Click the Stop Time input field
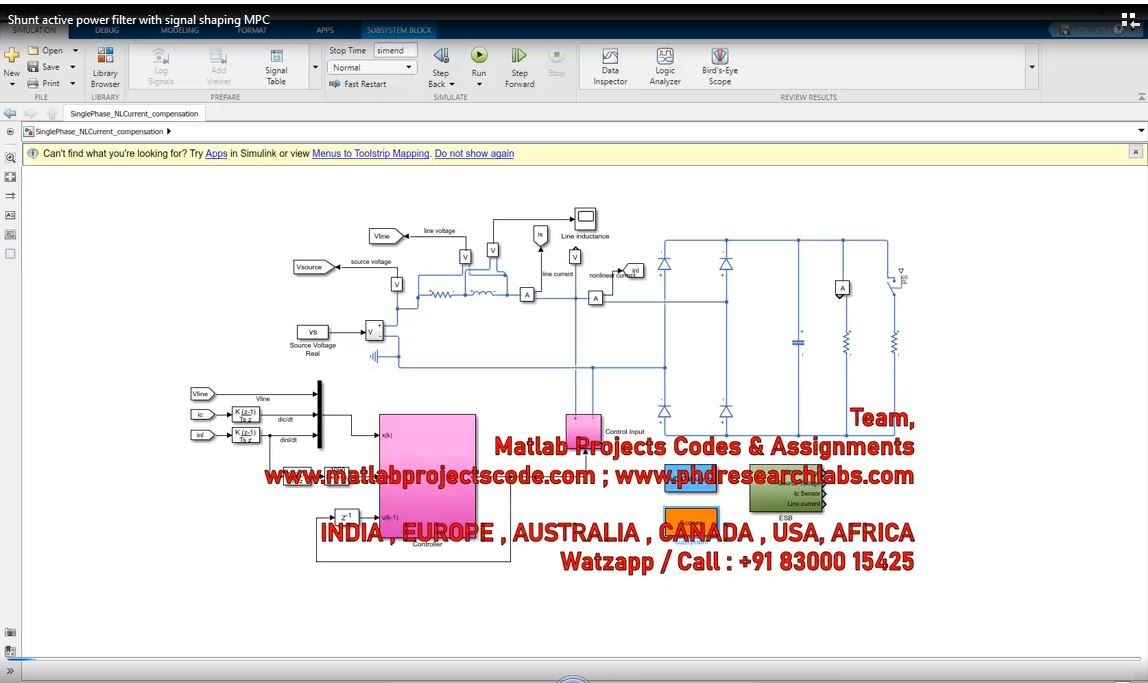This screenshot has width=1148, height=683. pos(395,50)
